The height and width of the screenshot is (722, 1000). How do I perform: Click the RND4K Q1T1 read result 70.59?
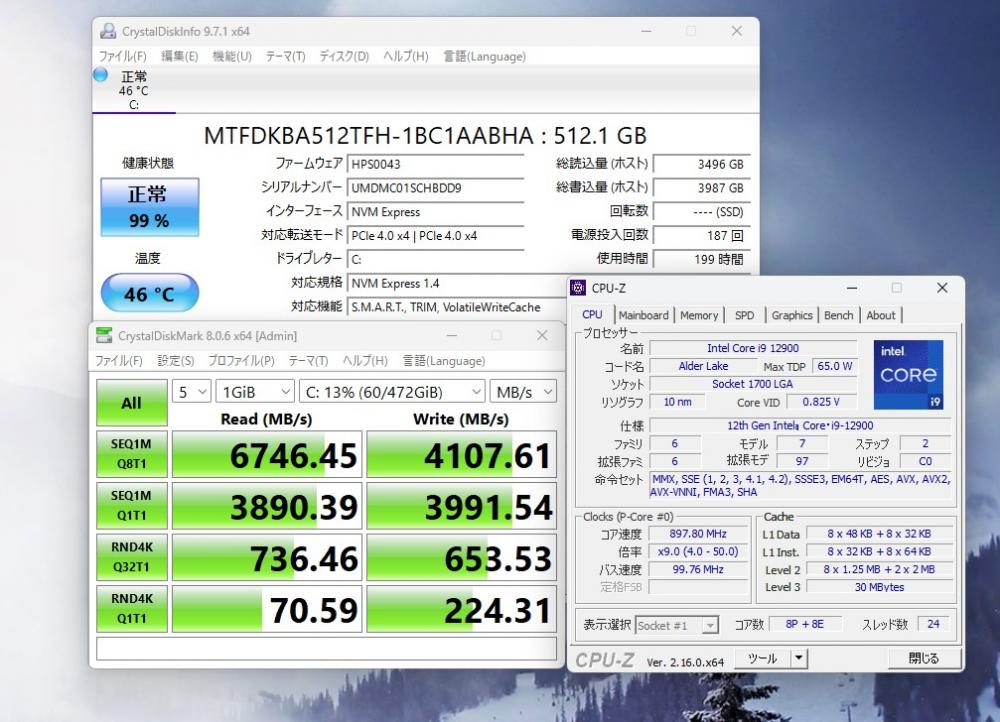click(x=267, y=609)
